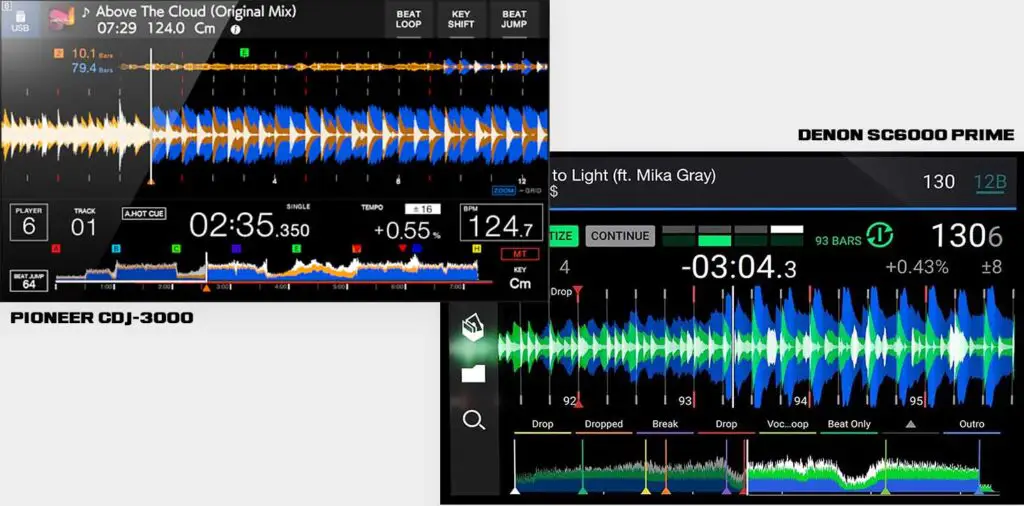Jump to hot cue E green marker above the track overview
1024x506 pixels.
(x=296, y=249)
